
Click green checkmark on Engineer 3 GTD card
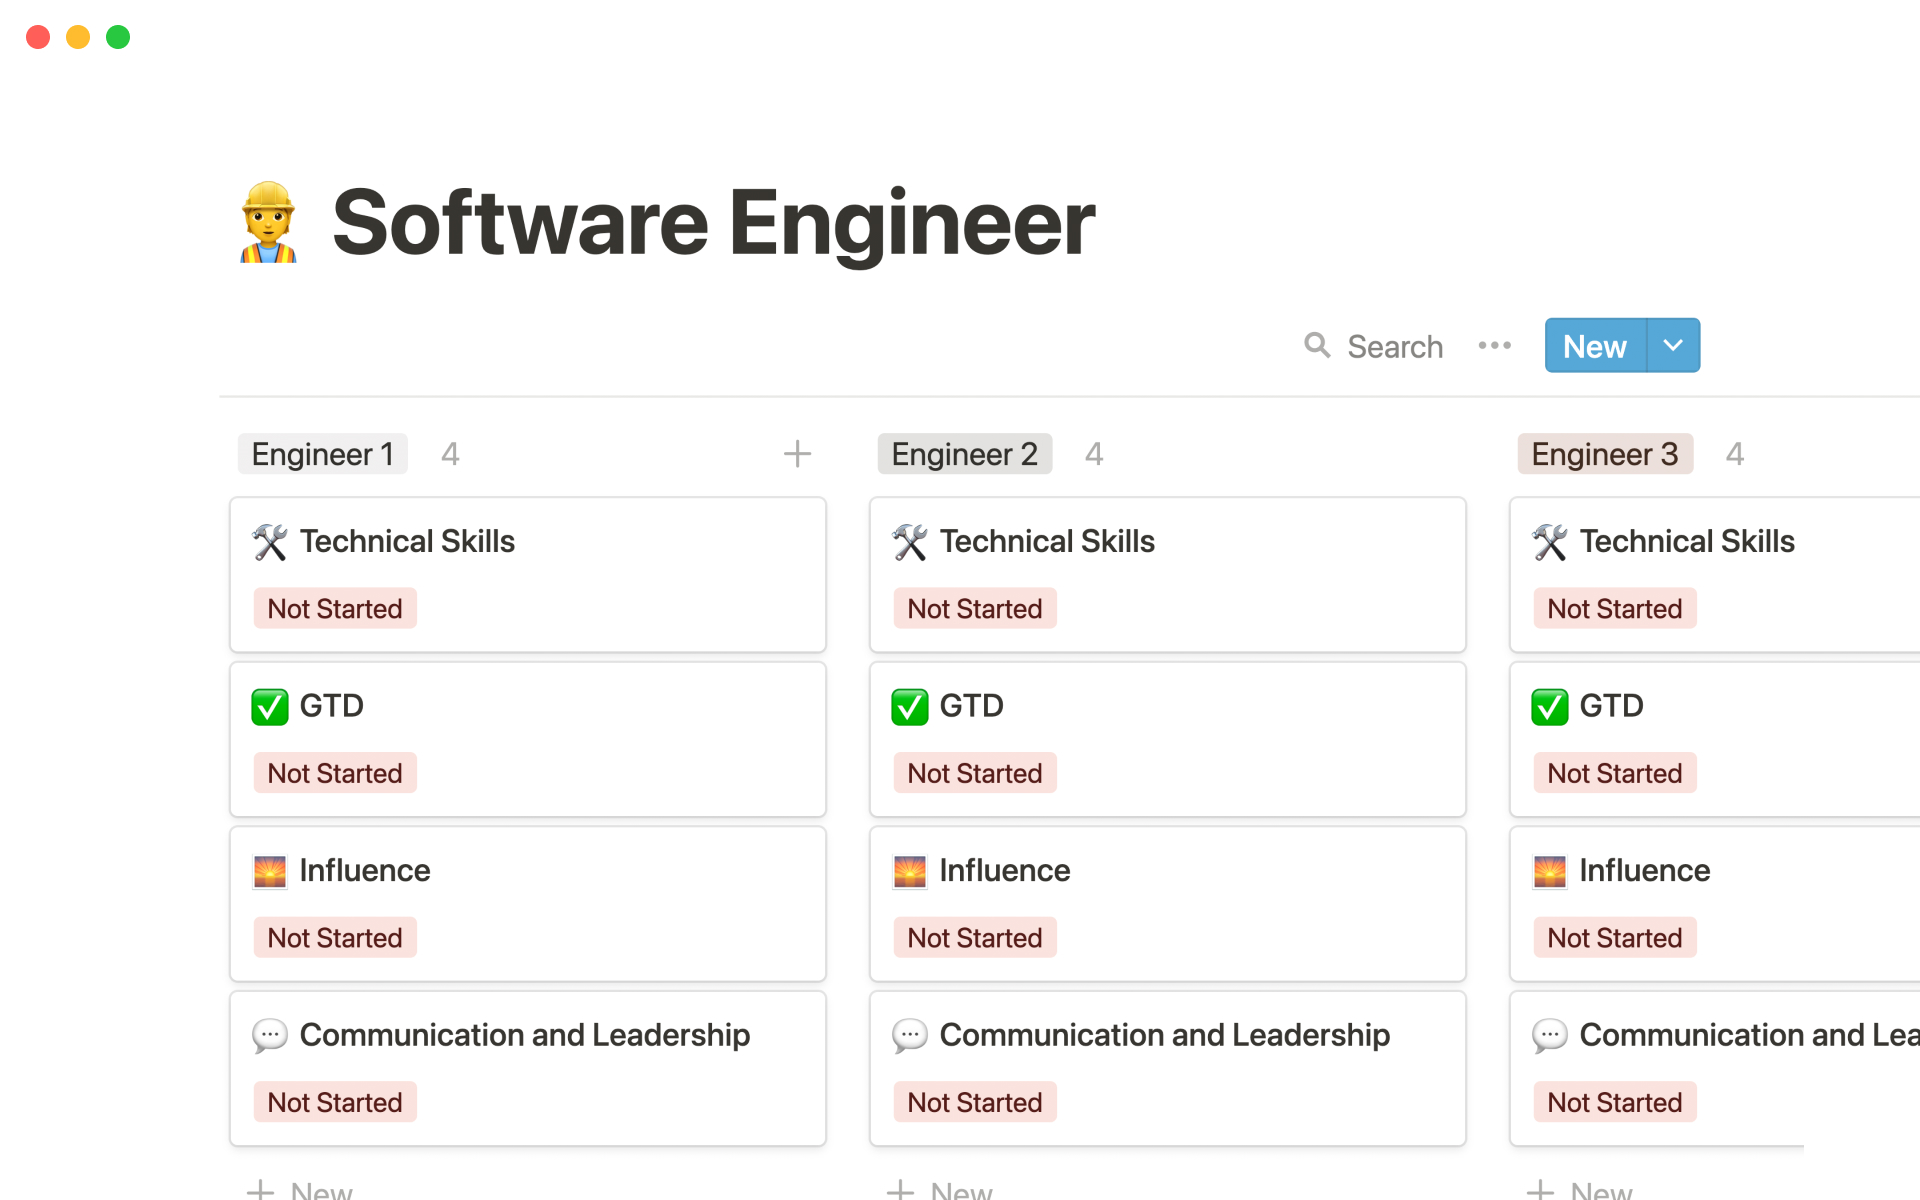(1550, 706)
